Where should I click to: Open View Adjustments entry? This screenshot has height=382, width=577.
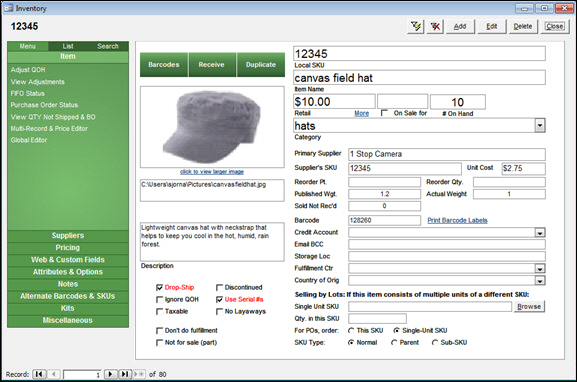pos(38,82)
